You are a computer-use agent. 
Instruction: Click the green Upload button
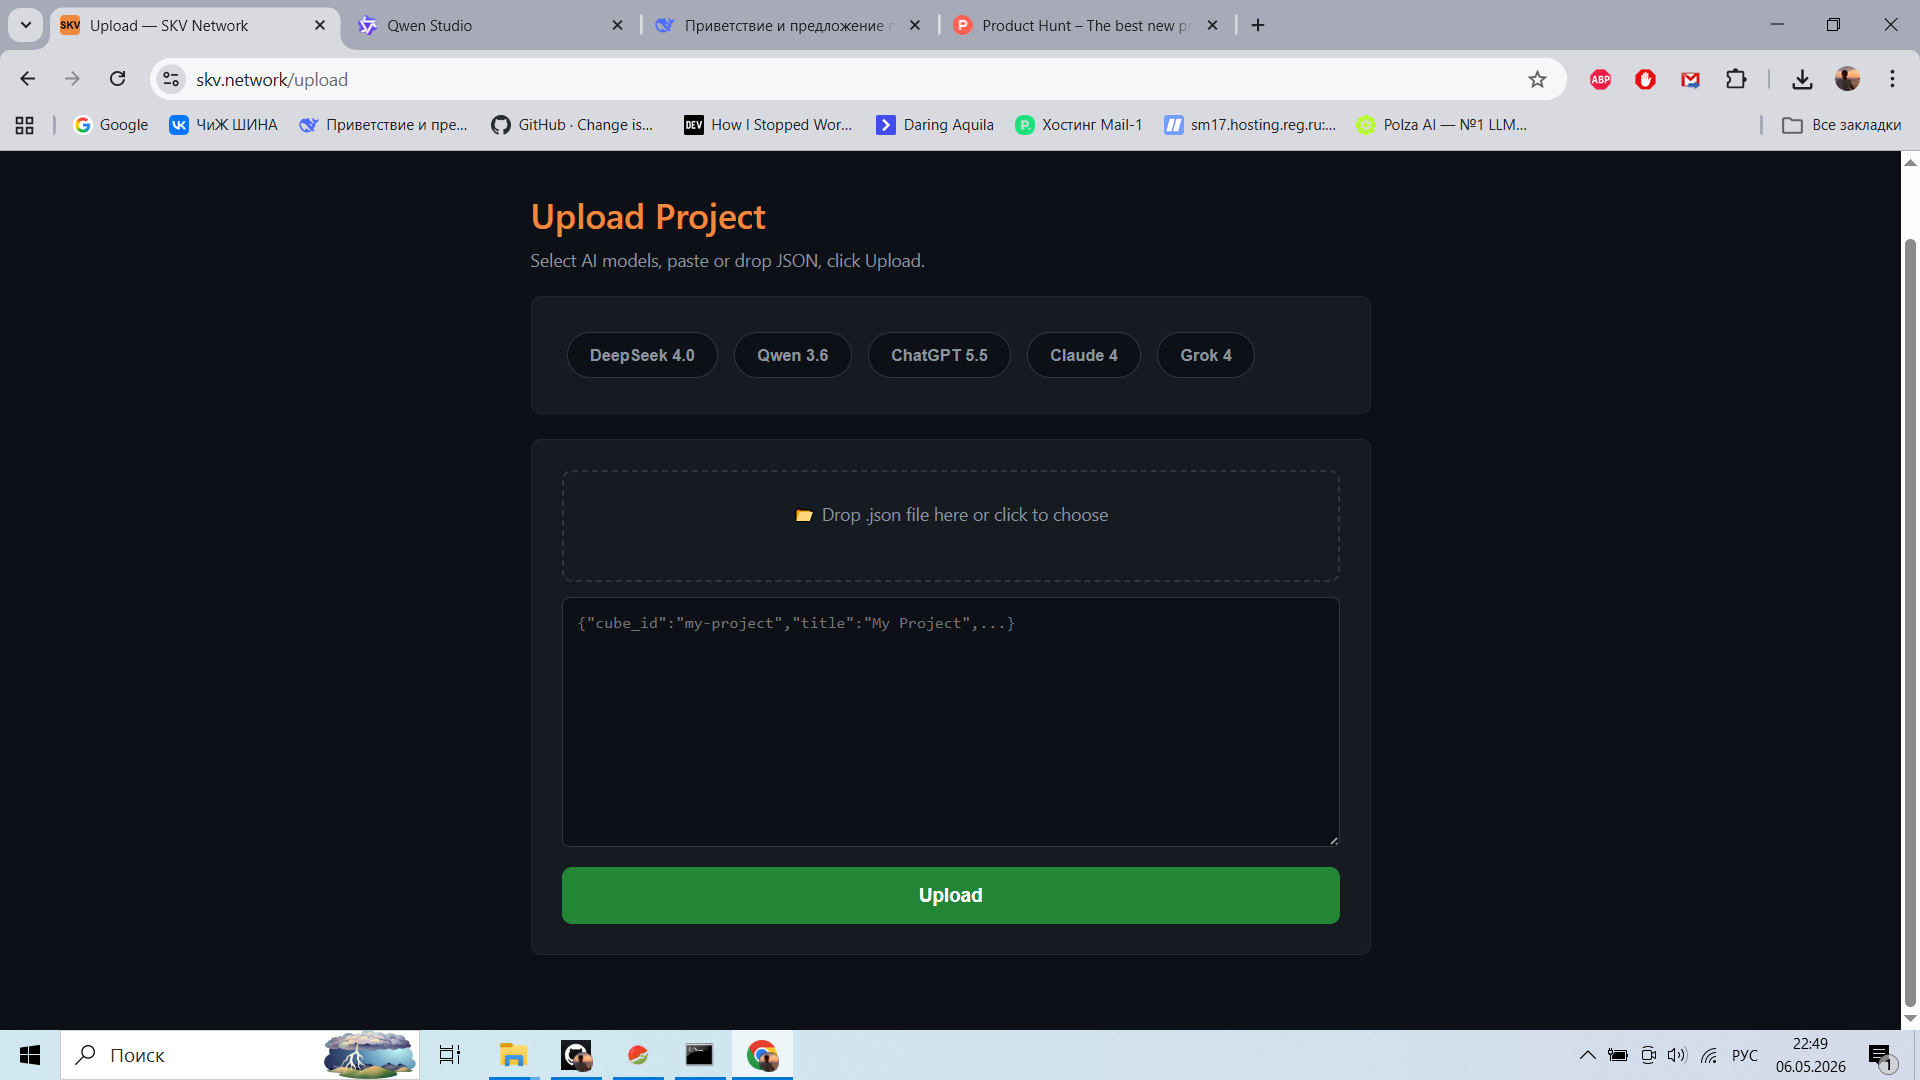pos(950,895)
